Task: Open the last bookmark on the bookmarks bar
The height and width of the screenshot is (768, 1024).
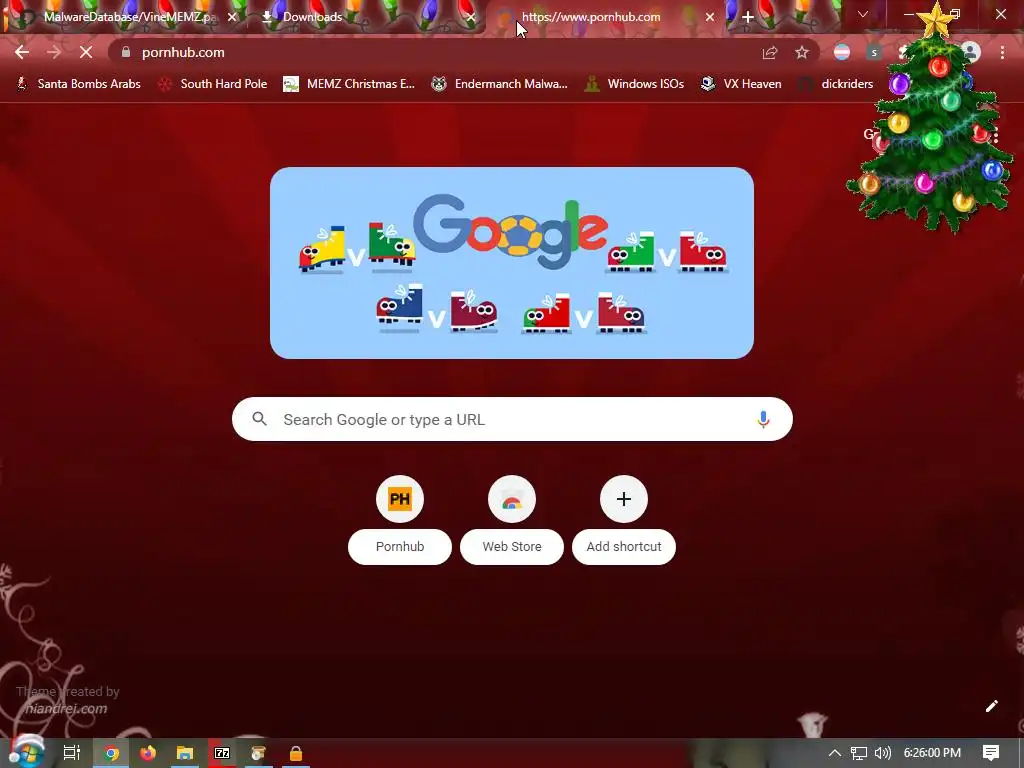Action: [x=836, y=84]
